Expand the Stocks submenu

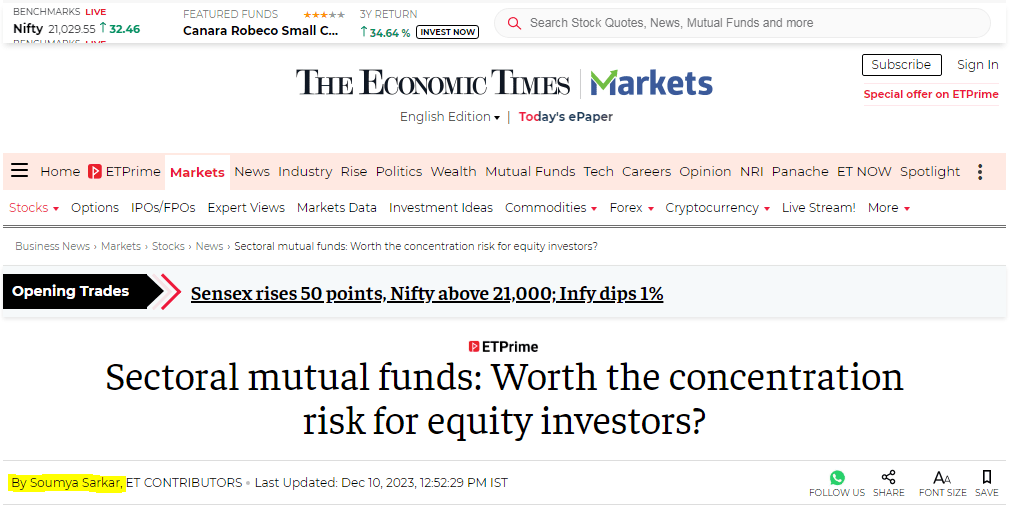click(33, 208)
